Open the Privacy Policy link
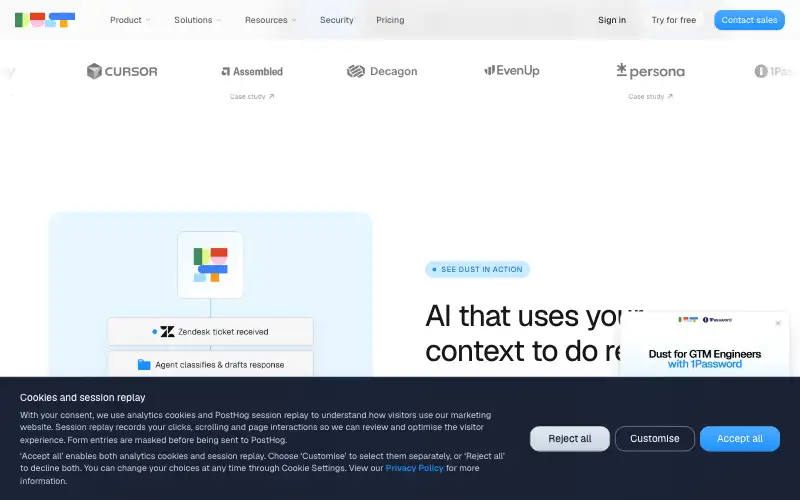The height and width of the screenshot is (500, 800). (x=414, y=468)
